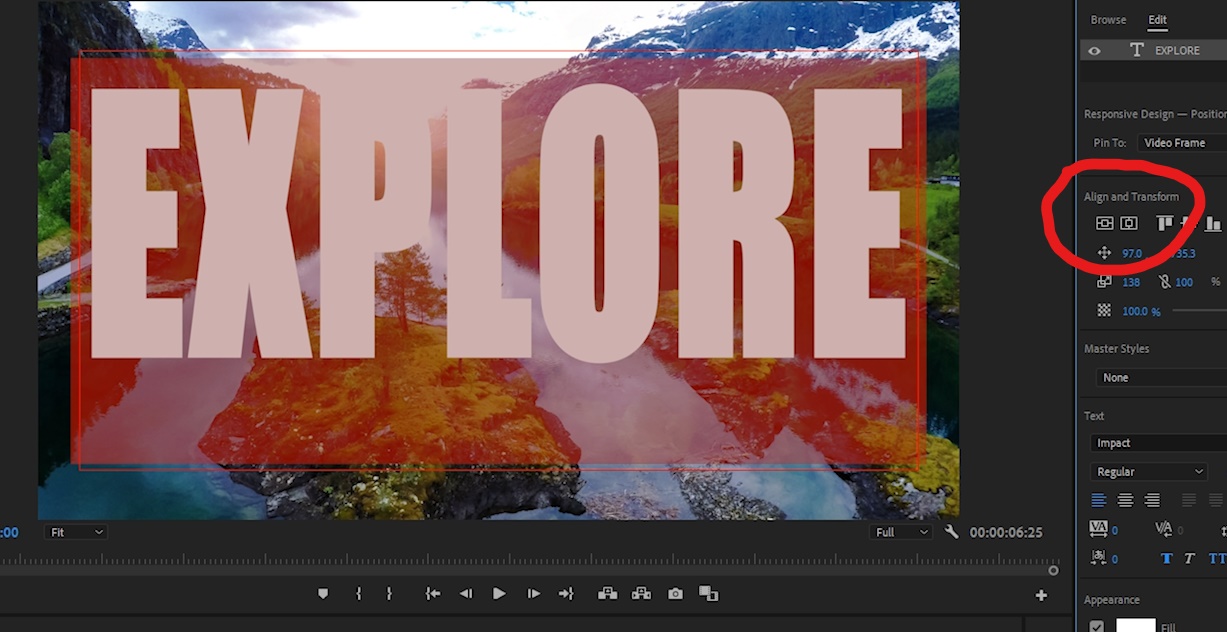The image size is (1227, 632).
Task: Click the Mark In bracket icon
Action: pyautogui.click(x=358, y=594)
